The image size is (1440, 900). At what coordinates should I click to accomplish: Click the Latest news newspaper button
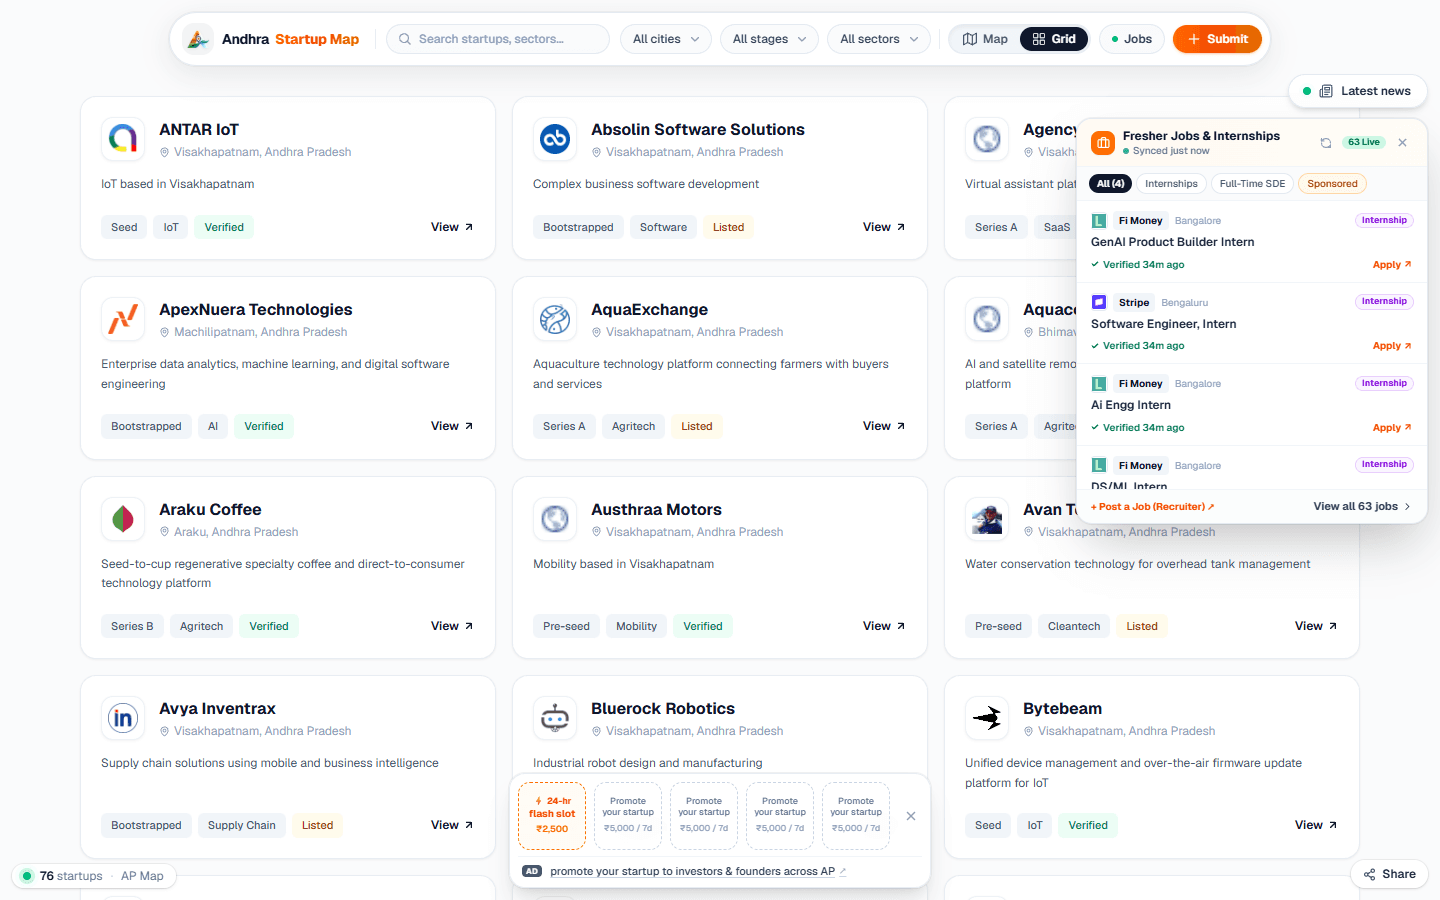click(1358, 91)
